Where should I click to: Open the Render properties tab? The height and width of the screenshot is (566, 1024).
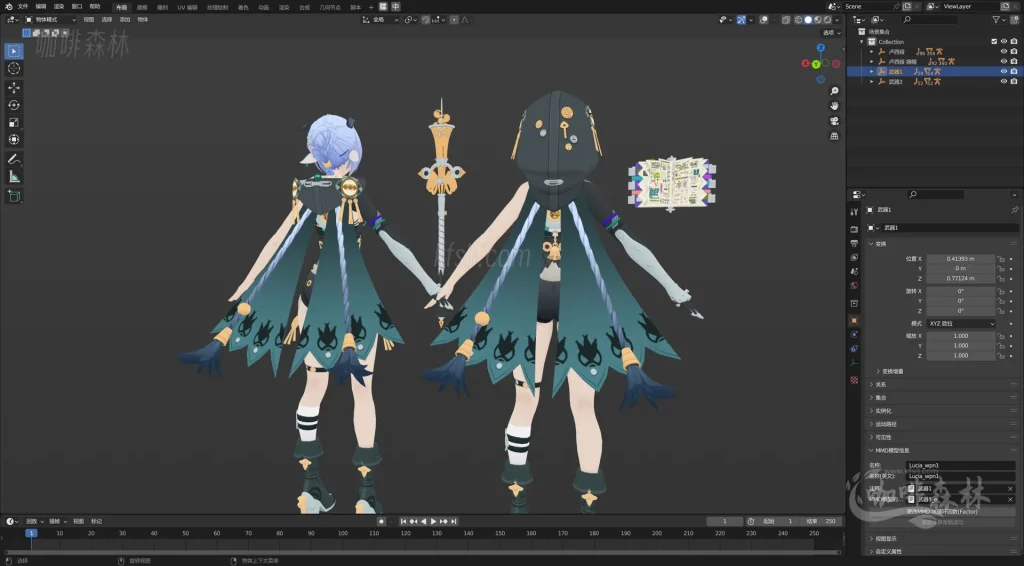(854, 229)
